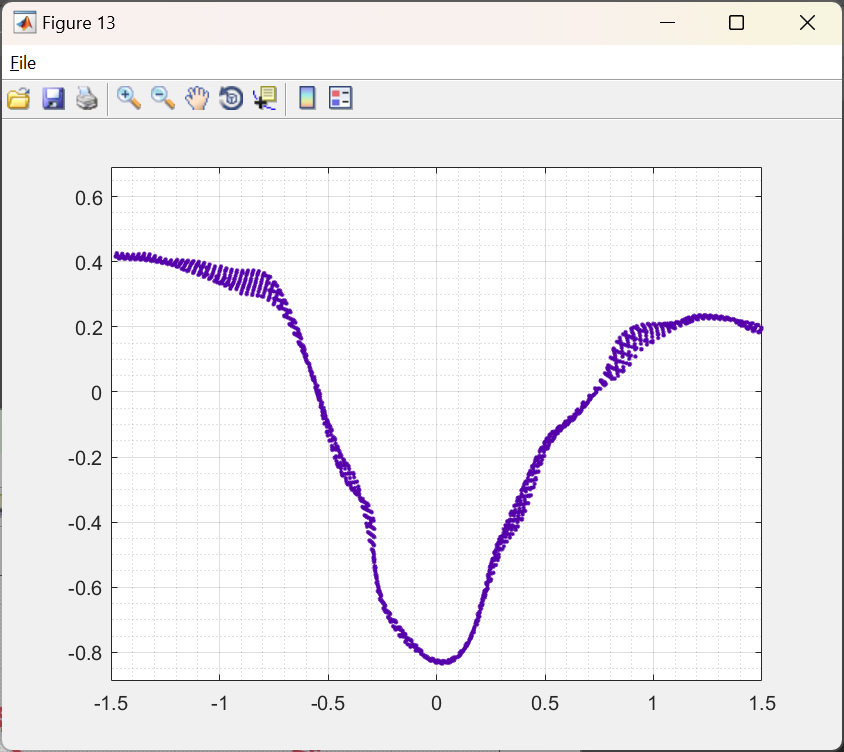Click the Figure 13 title bar text
Image resolution: width=844 pixels, height=752 pixels.
[78, 23]
